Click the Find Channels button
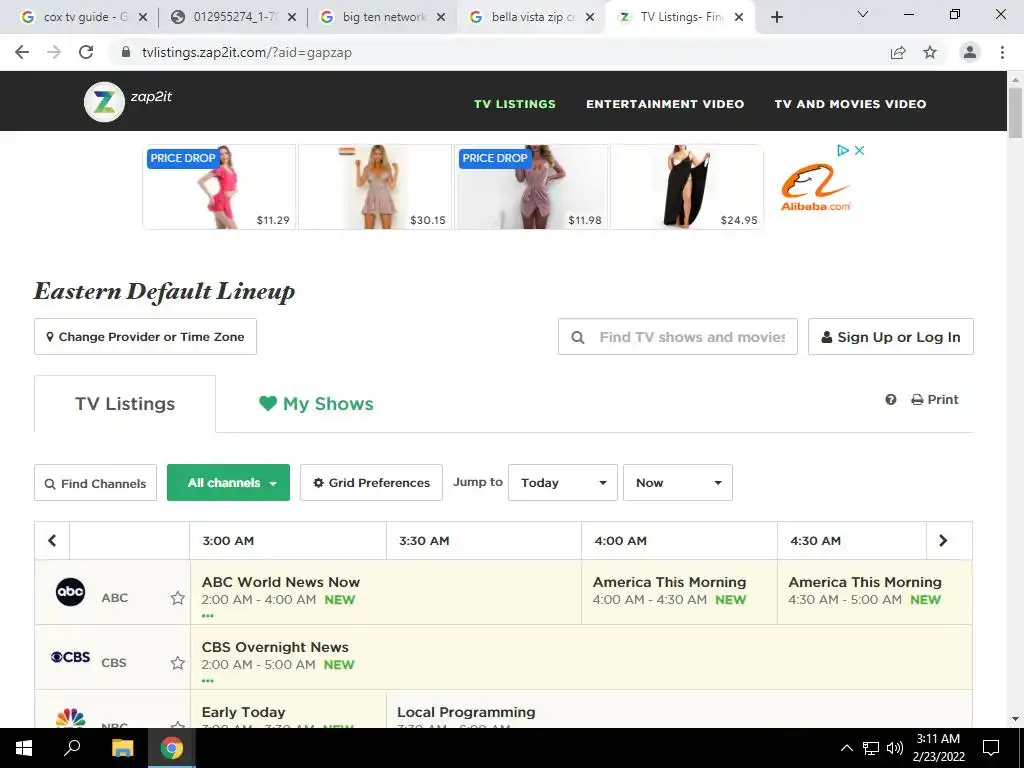 (x=95, y=483)
